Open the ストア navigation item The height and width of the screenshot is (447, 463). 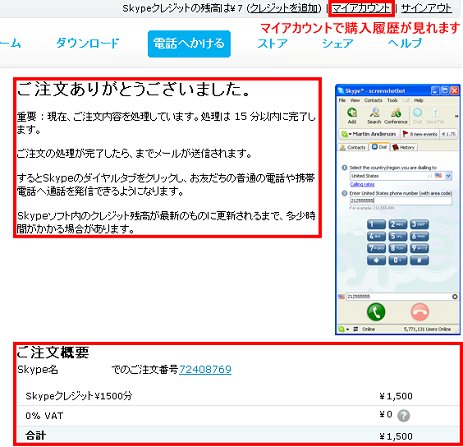tap(272, 43)
